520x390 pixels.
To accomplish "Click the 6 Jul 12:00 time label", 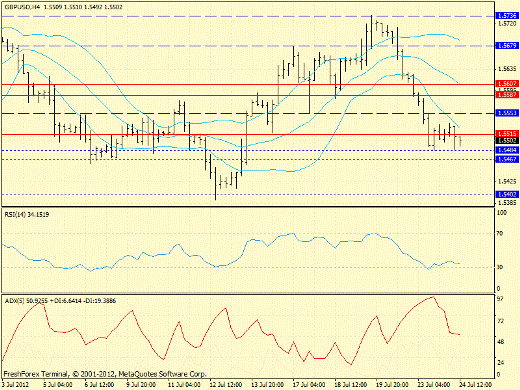I will (99, 384).
